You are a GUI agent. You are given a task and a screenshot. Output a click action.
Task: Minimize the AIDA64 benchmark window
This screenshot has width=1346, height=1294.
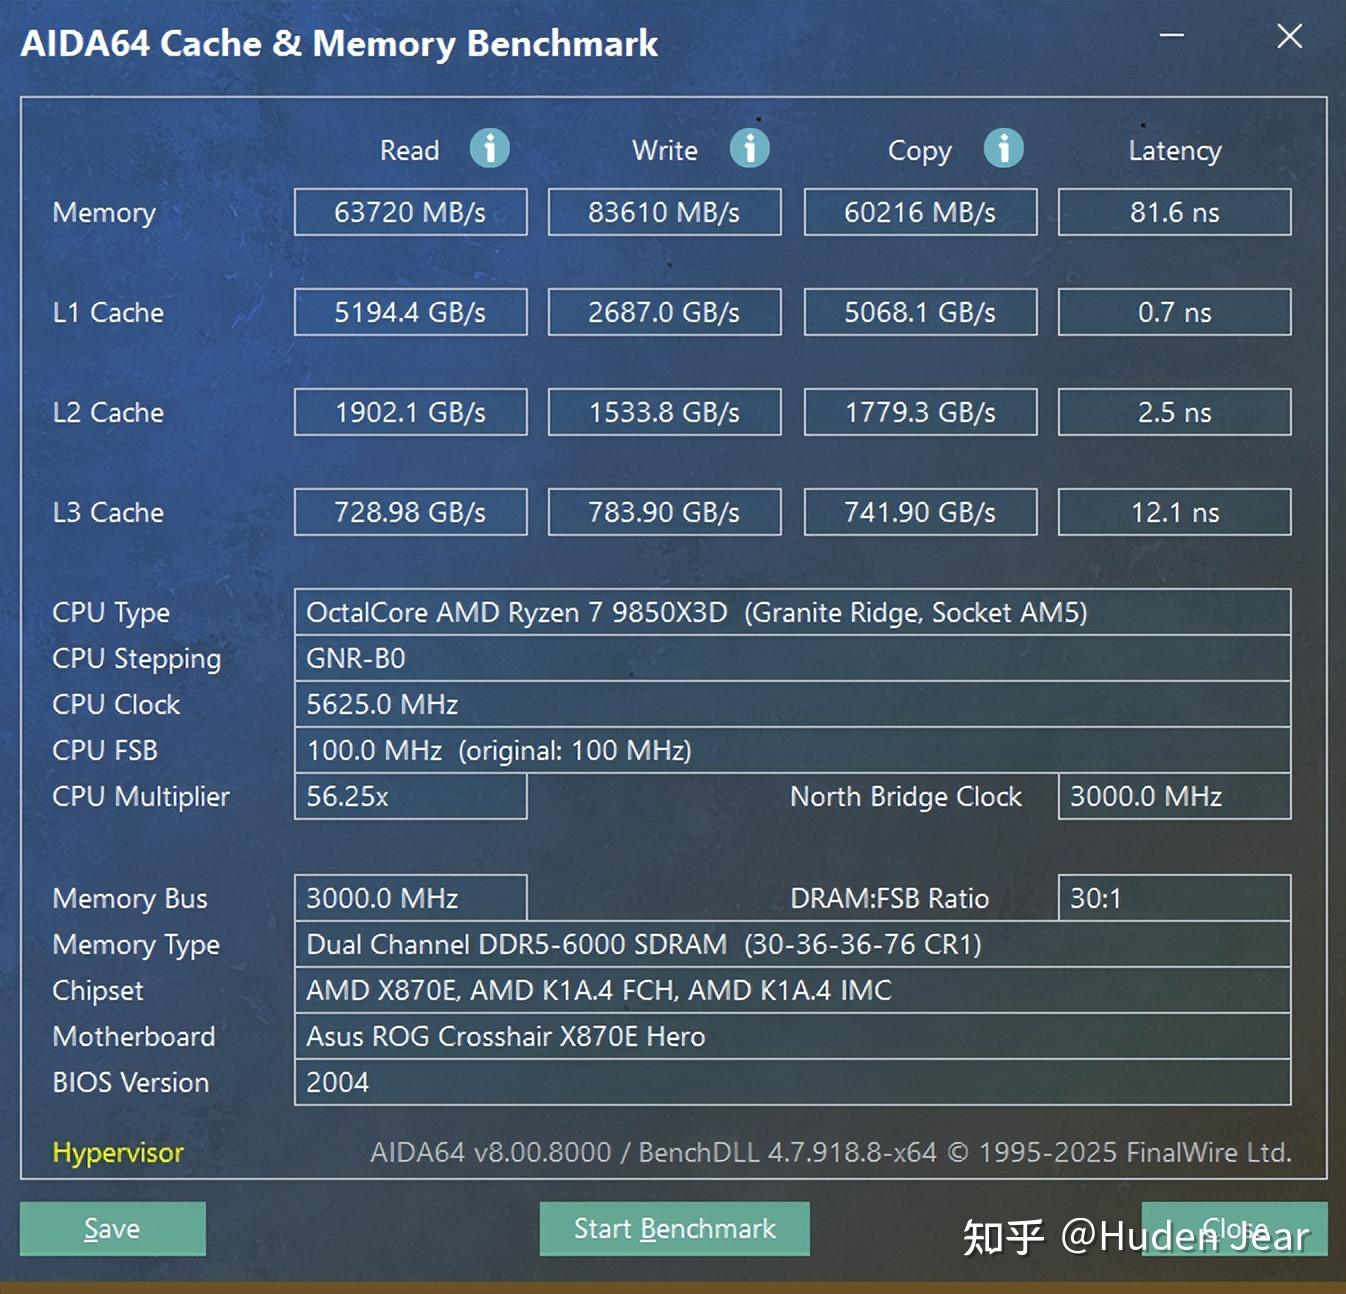1172,36
